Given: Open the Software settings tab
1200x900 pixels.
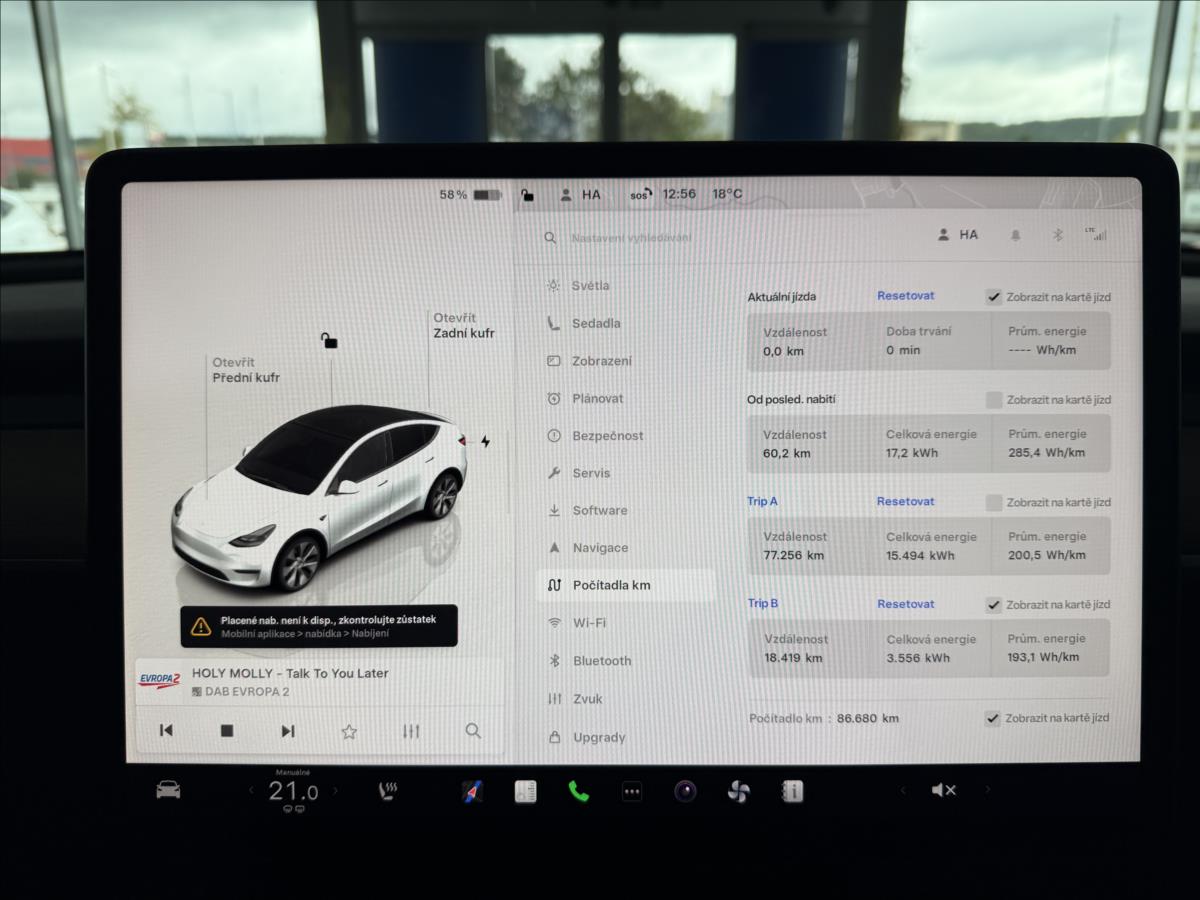Looking at the screenshot, I should pos(598,510).
